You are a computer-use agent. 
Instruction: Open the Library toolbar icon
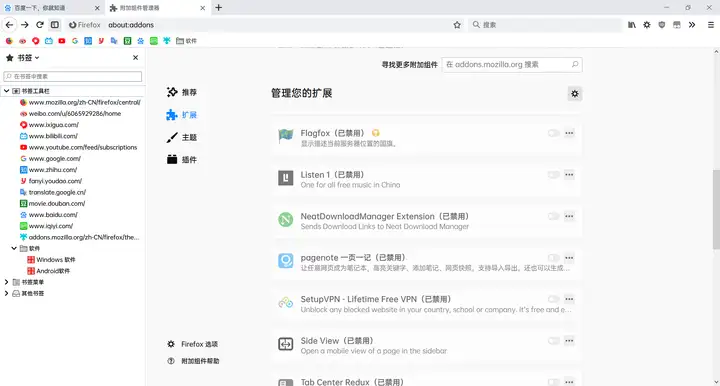632,25
